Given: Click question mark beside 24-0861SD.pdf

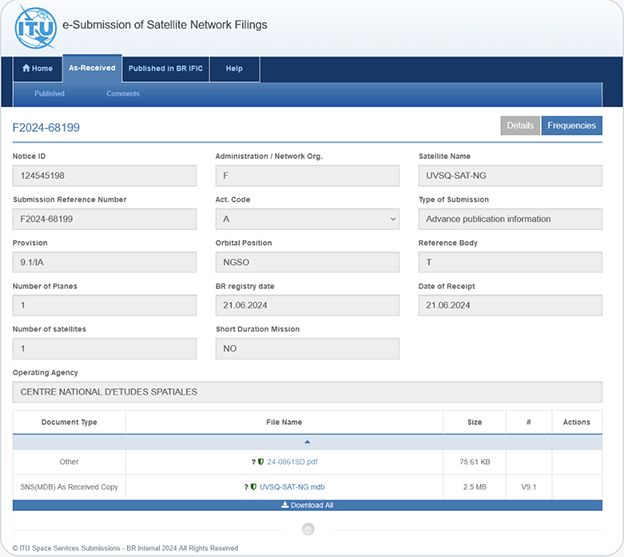Looking at the screenshot, I should click(254, 462).
